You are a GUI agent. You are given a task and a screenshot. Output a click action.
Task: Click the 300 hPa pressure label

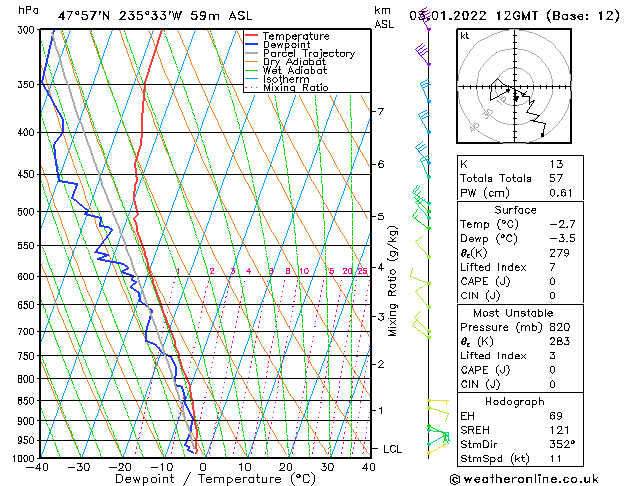coord(28,30)
